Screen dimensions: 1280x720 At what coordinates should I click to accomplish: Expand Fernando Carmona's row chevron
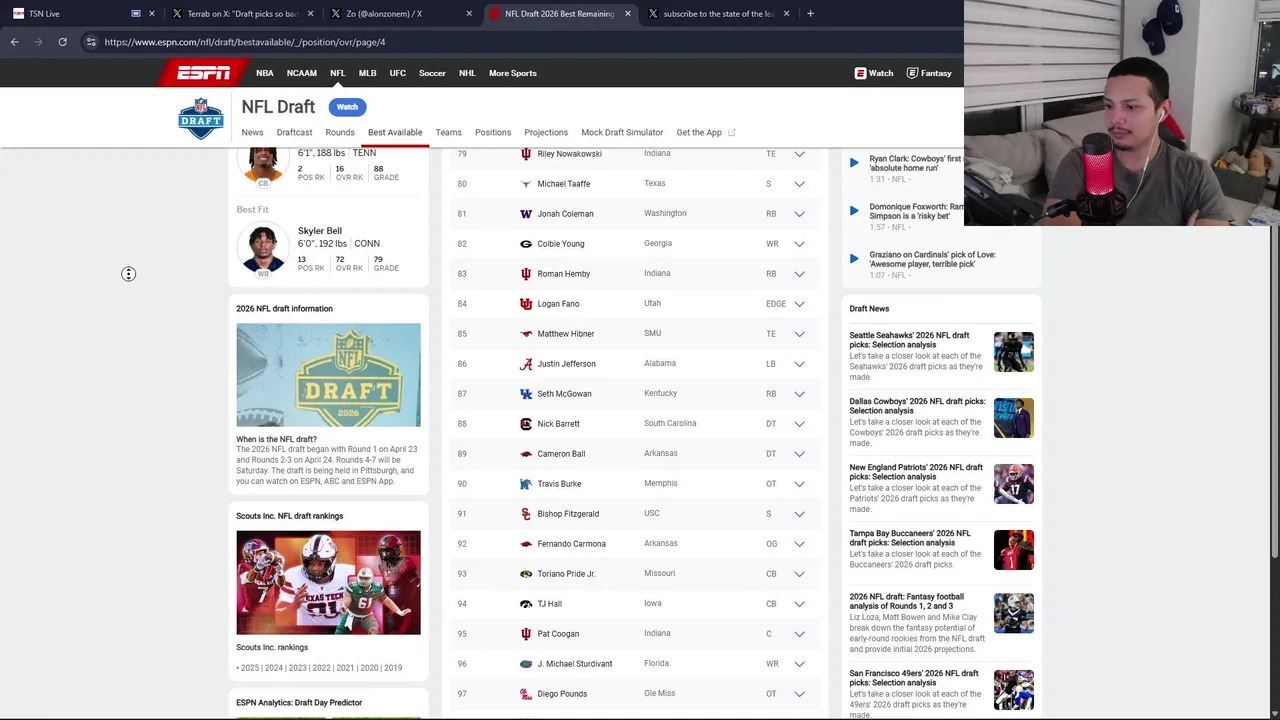coord(799,544)
